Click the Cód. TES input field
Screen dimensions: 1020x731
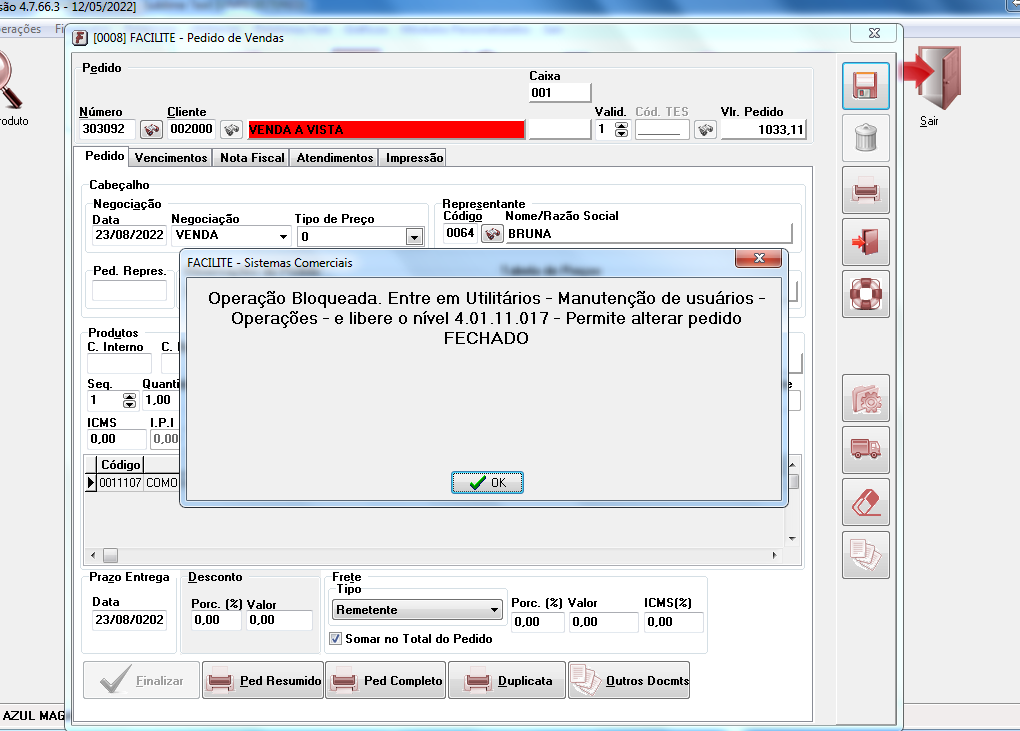click(662, 129)
